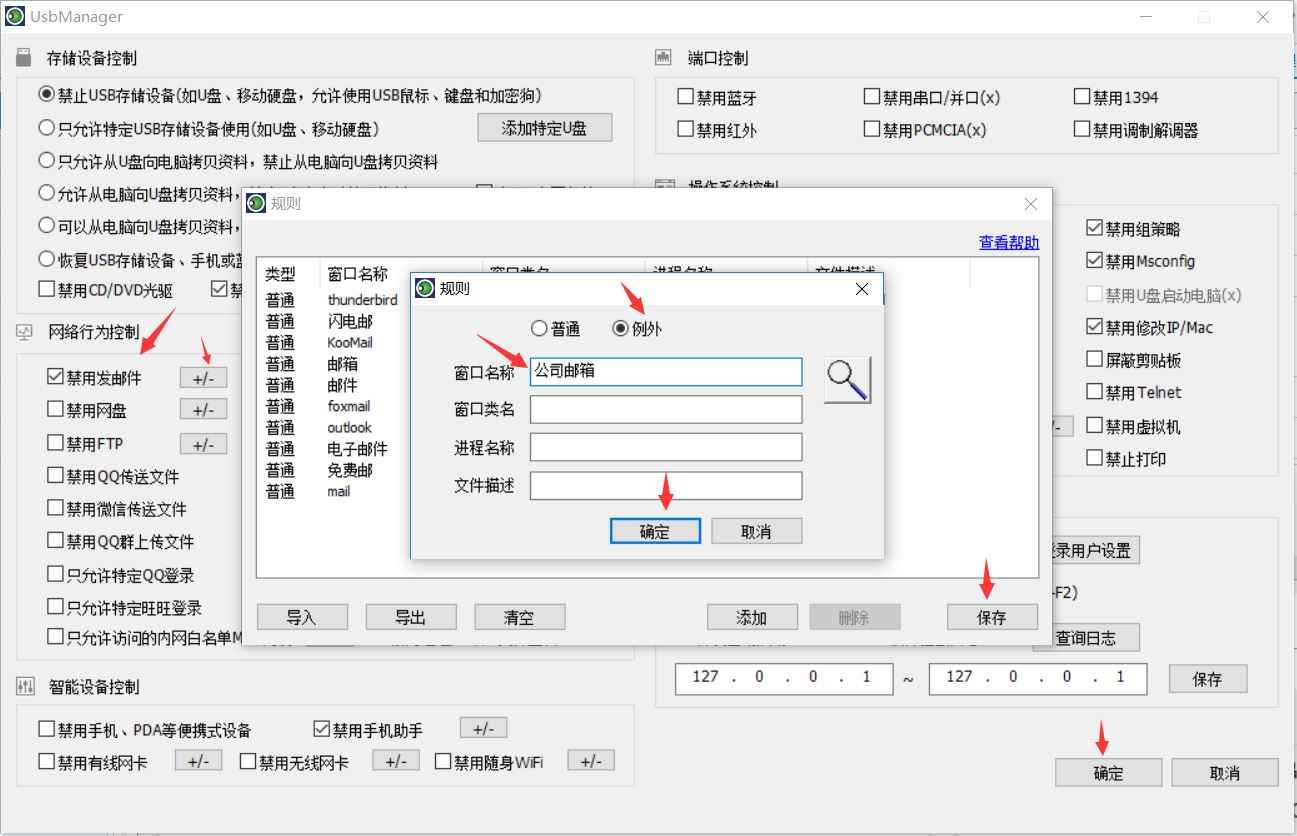
Task: Select 只允许从U盘向电脑拷贝资料 radio option
Action: pyautogui.click(x=46, y=161)
